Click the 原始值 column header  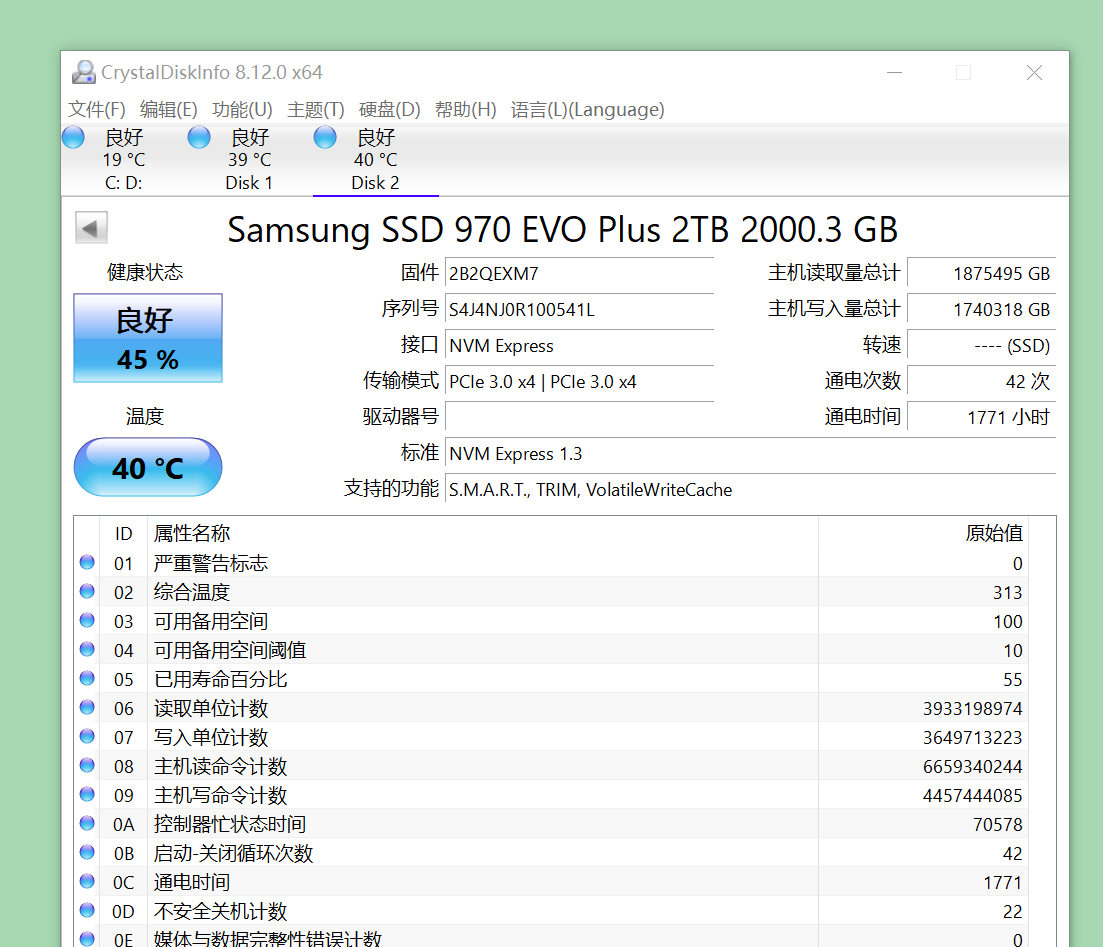(923, 533)
